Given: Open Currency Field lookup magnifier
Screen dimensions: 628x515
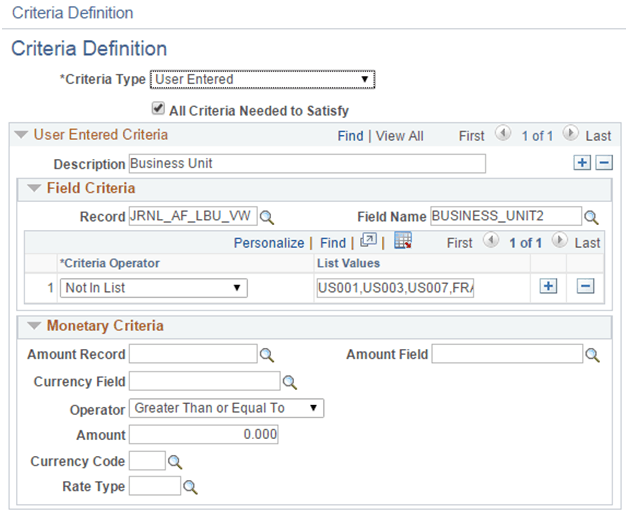Looking at the screenshot, I should click(290, 382).
